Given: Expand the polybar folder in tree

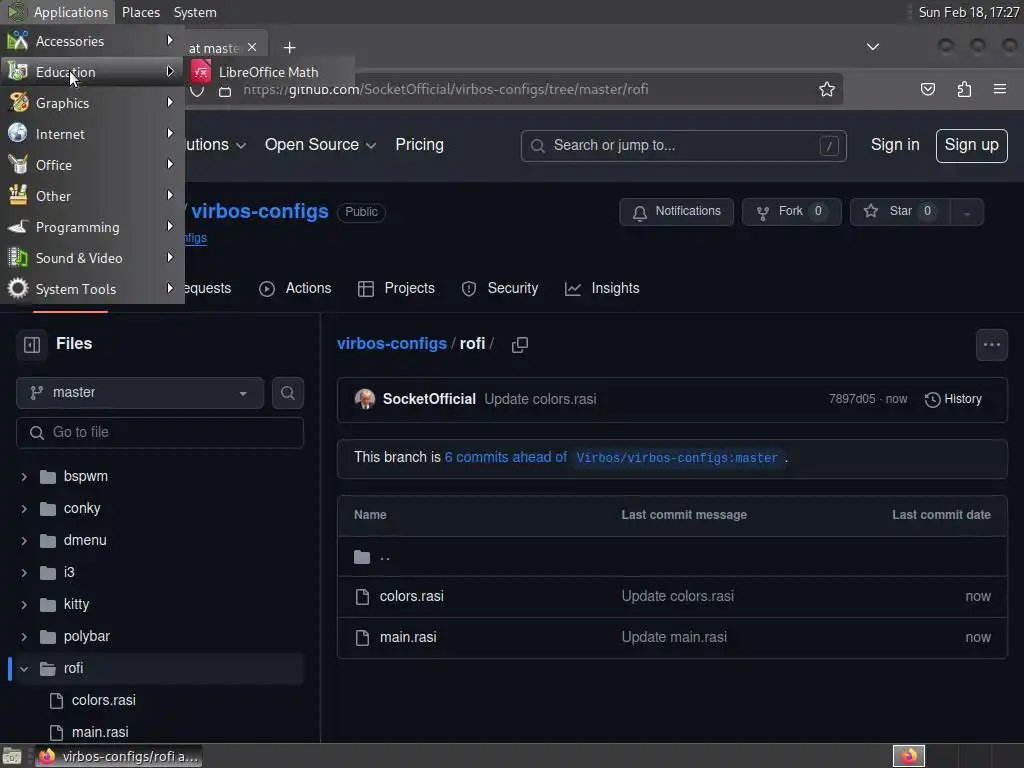Looking at the screenshot, I should point(24,637).
